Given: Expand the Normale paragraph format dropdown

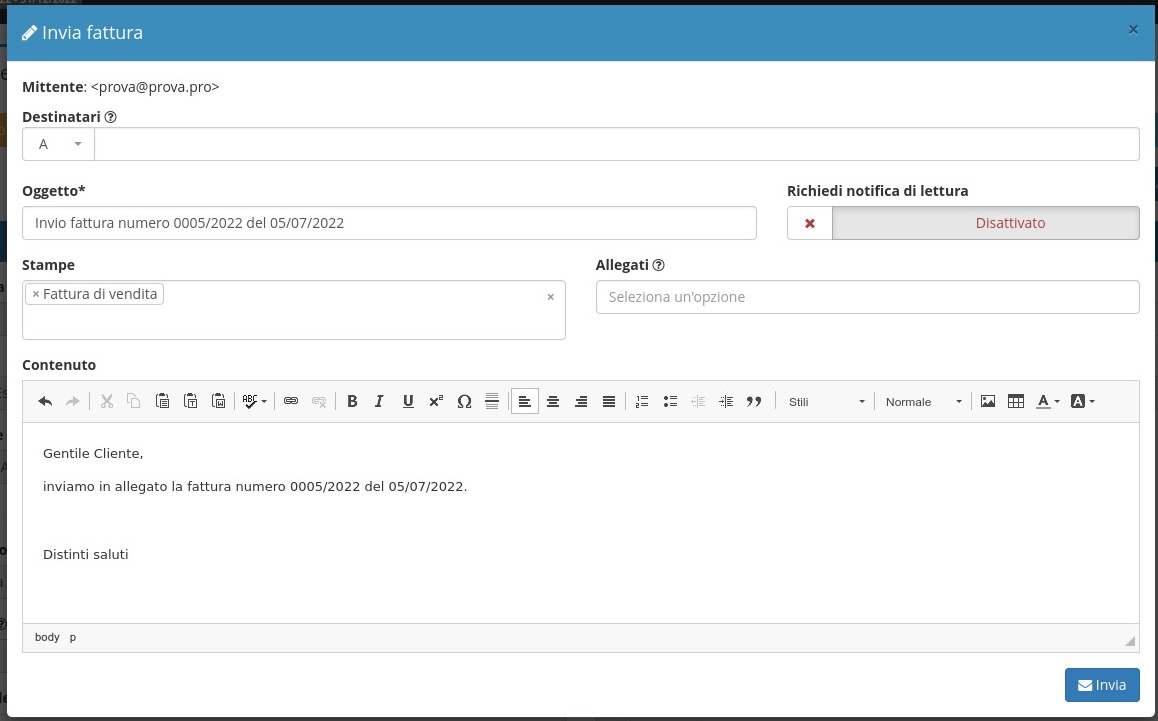Looking at the screenshot, I should pyautogui.click(x=923, y=402).
